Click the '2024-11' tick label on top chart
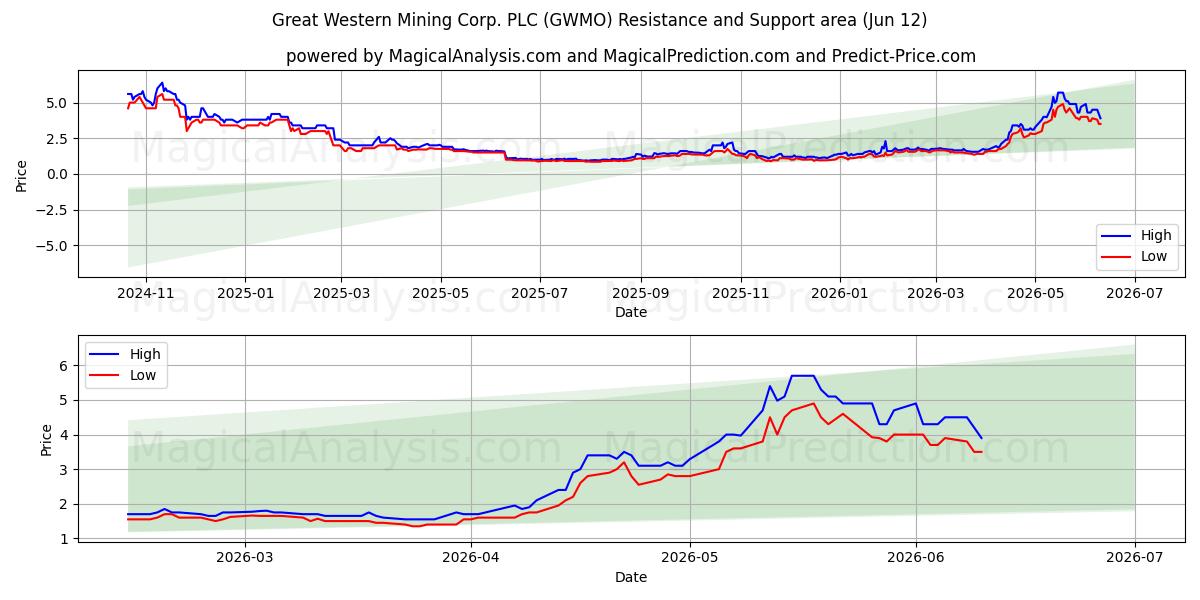 (x=146, y=293)
